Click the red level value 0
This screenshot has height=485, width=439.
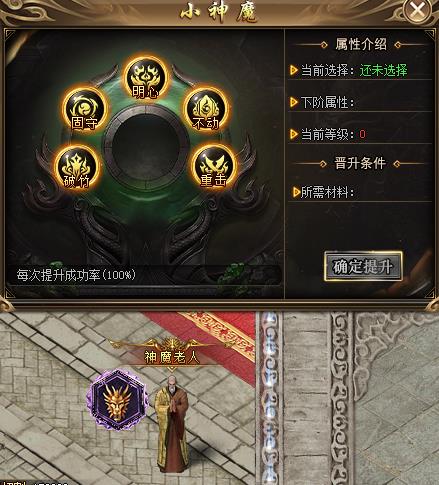tap(362, 134)
